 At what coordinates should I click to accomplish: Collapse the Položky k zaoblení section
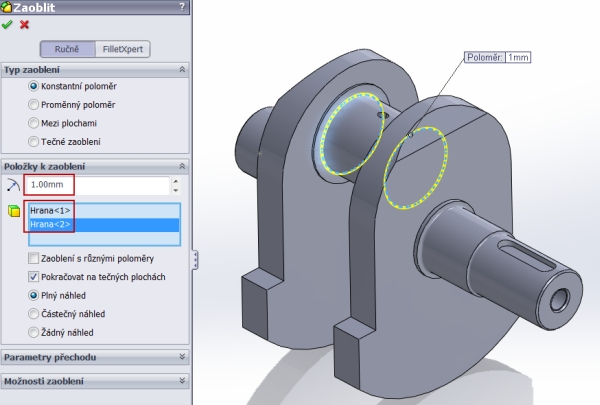point(182,167)
